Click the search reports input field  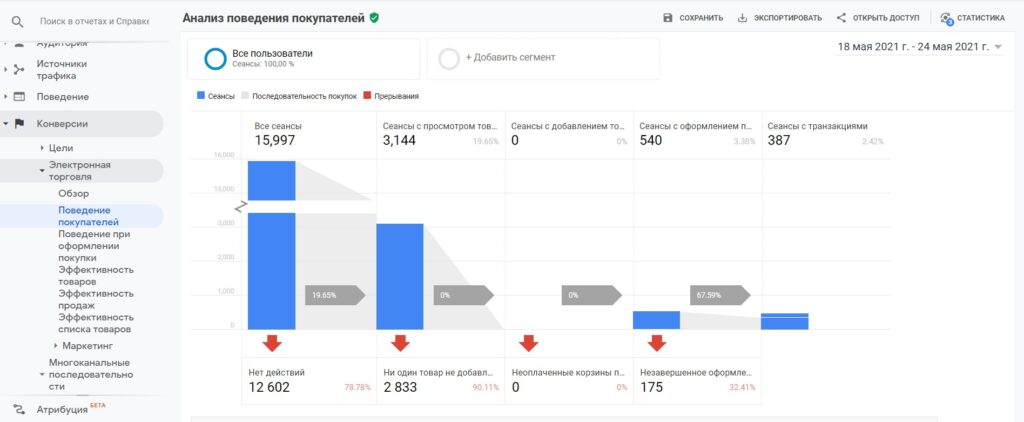[x=95, y=20]
